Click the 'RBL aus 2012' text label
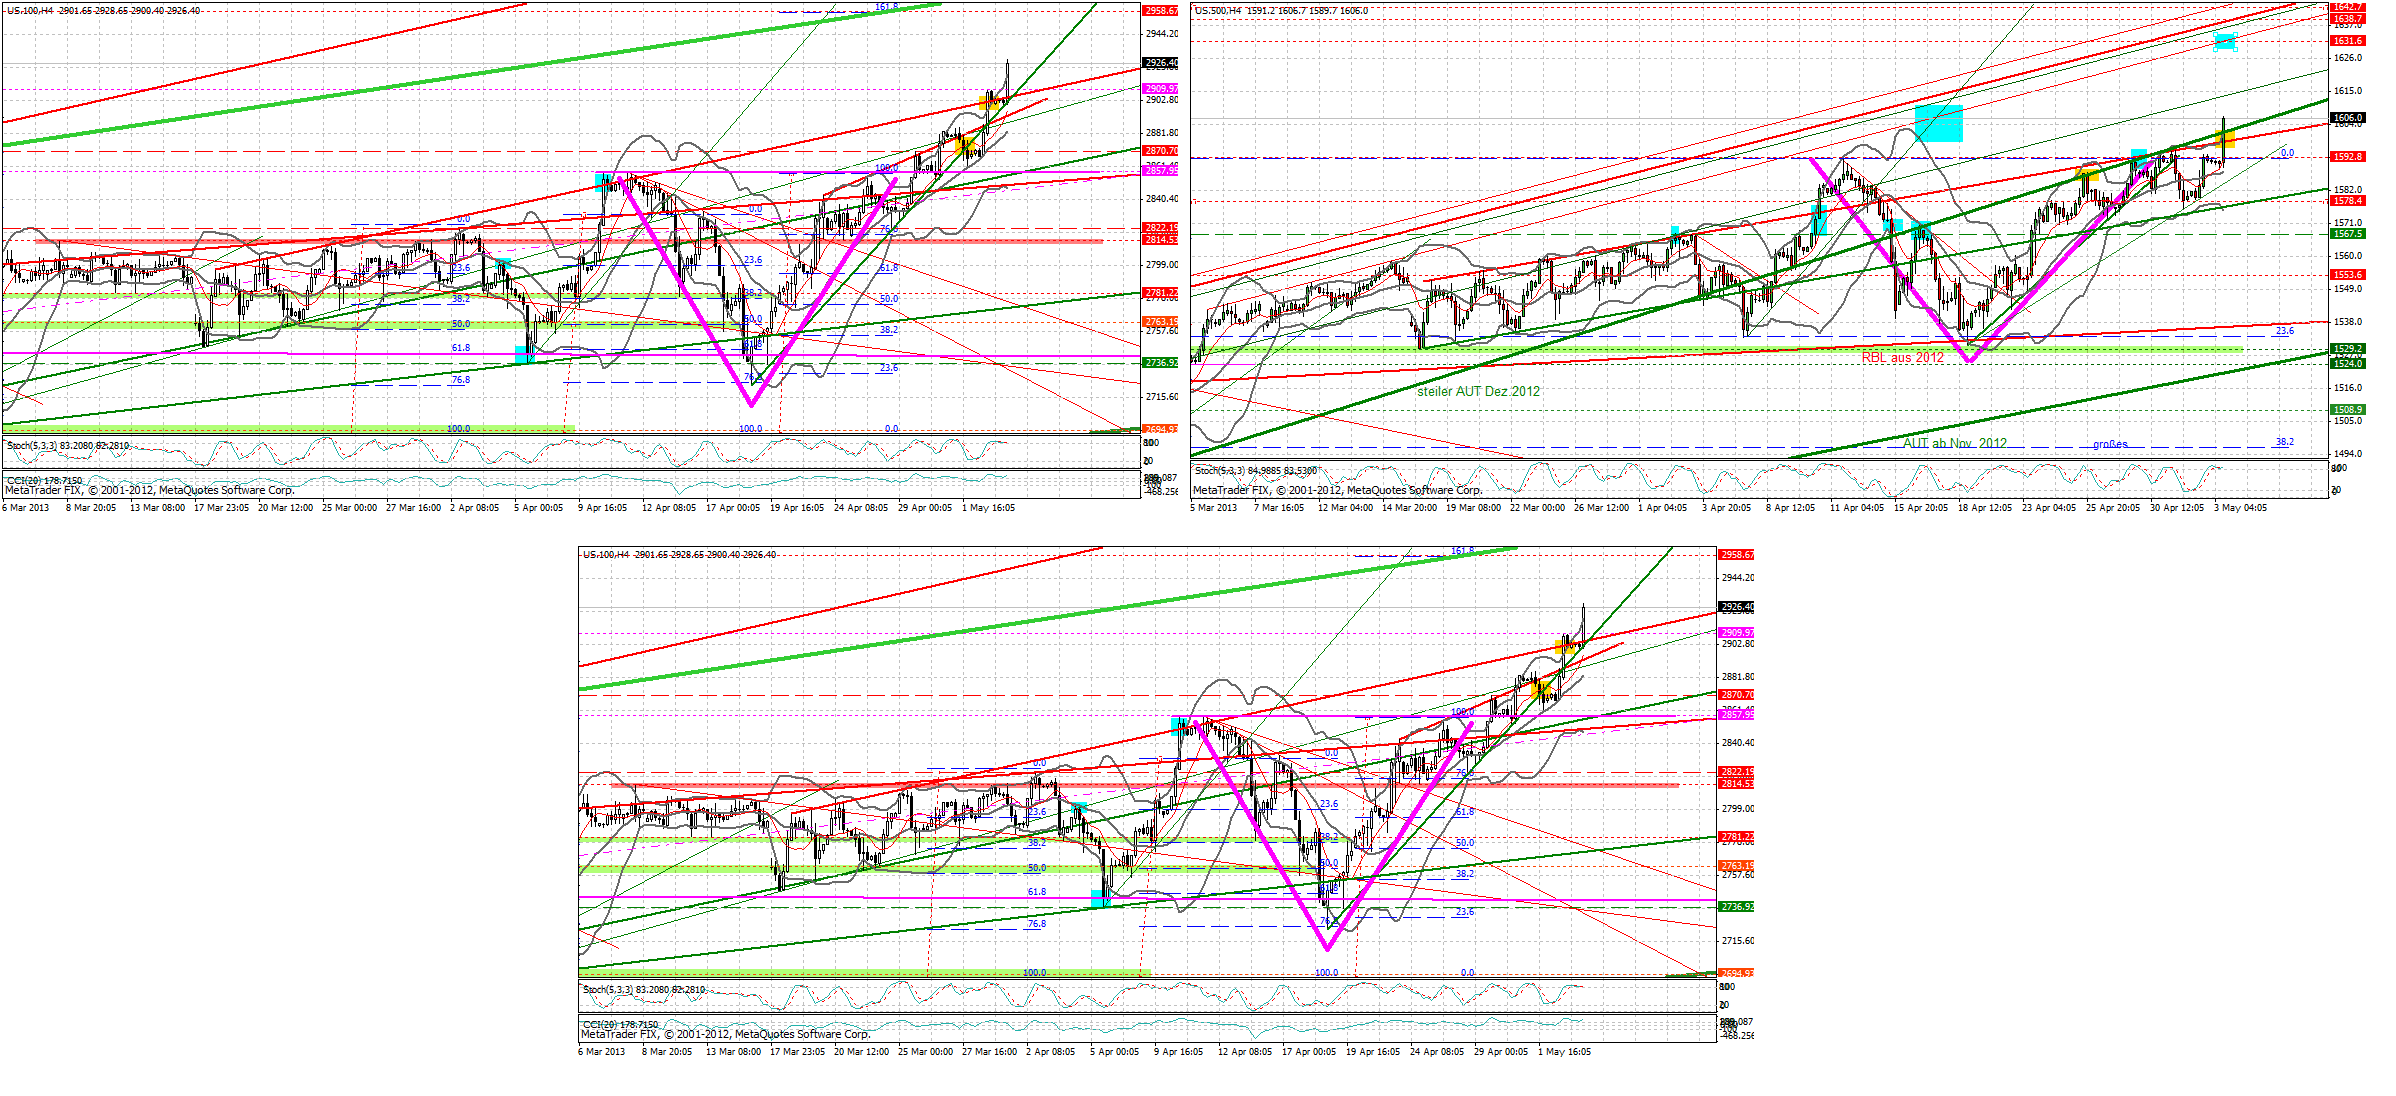2396x1096 pixels. (1902, 357)
